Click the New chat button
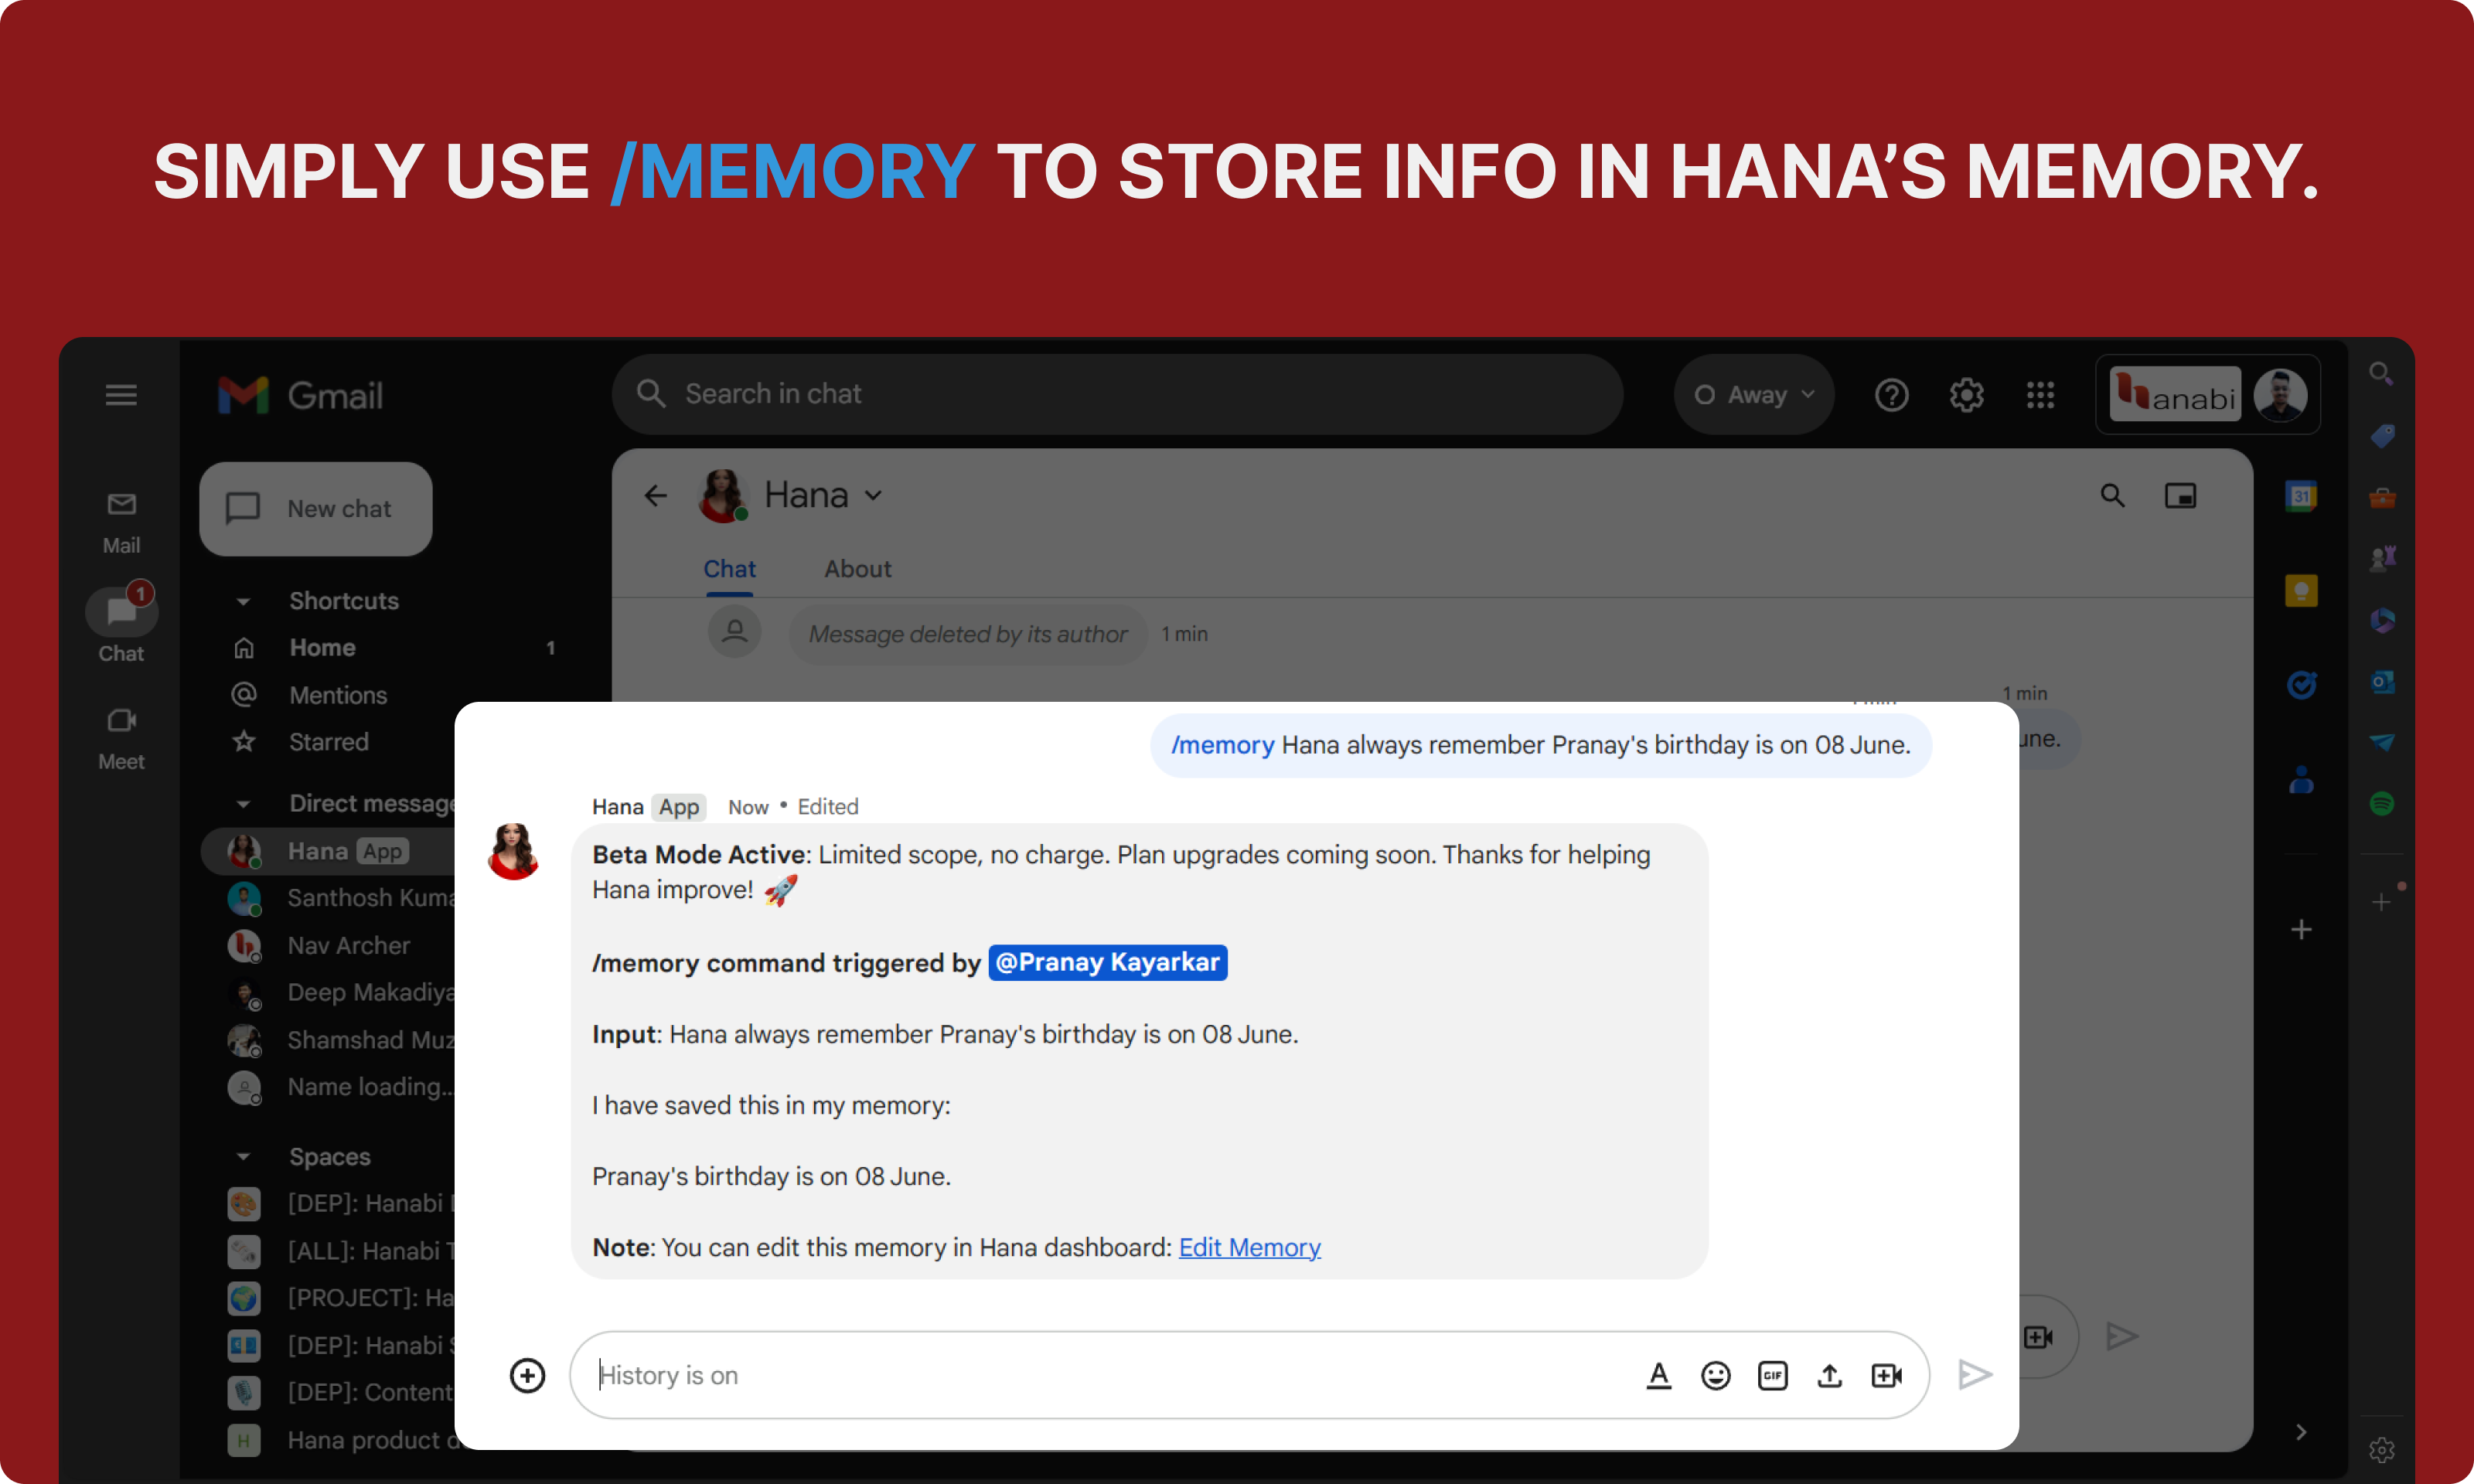This screenshot has height=1484, width=2474. pos(316,509)
